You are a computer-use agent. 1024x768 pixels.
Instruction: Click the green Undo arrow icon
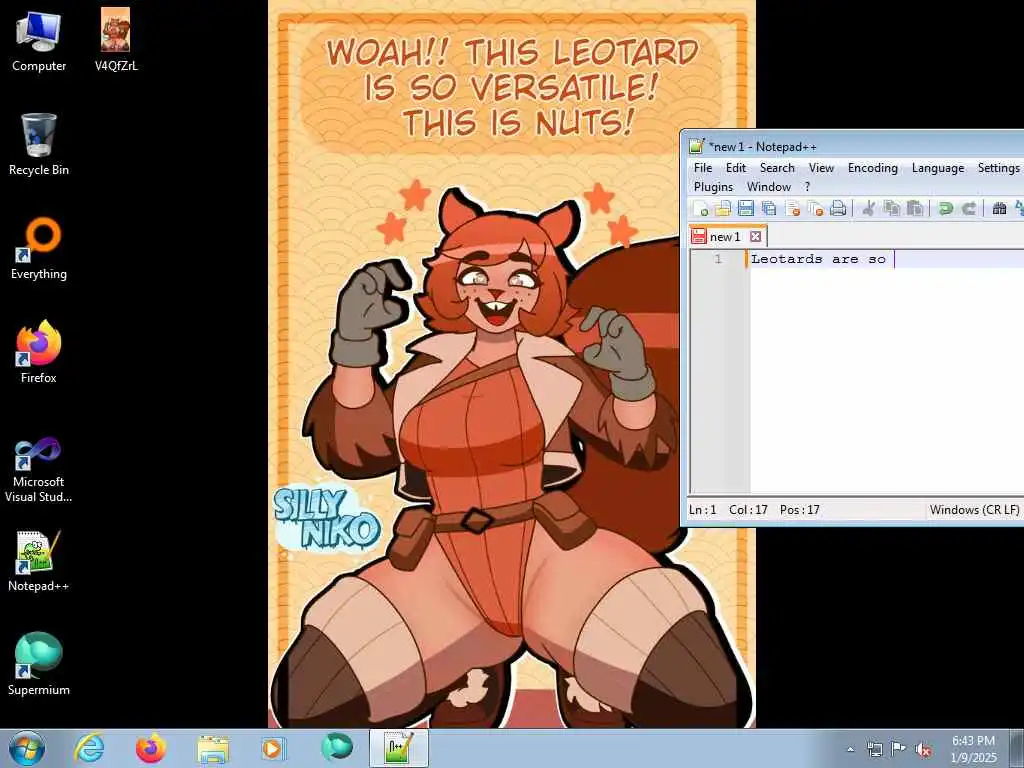click(x=945, y=208)
